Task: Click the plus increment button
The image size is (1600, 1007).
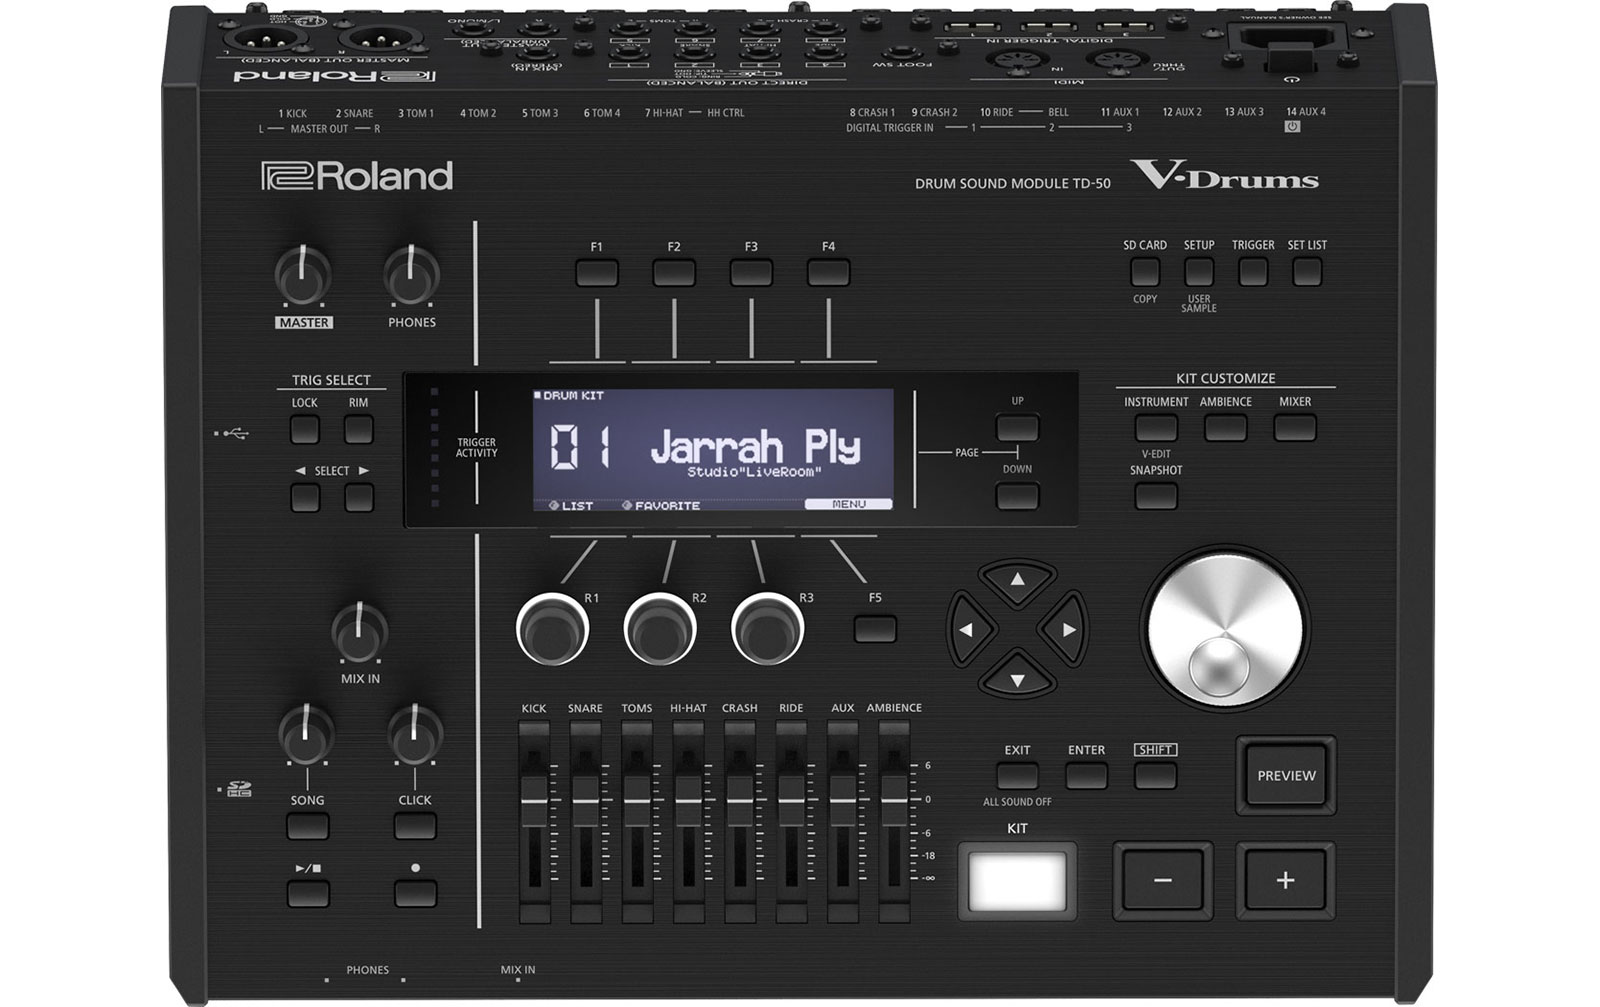Action: (x=1285, y=881)
